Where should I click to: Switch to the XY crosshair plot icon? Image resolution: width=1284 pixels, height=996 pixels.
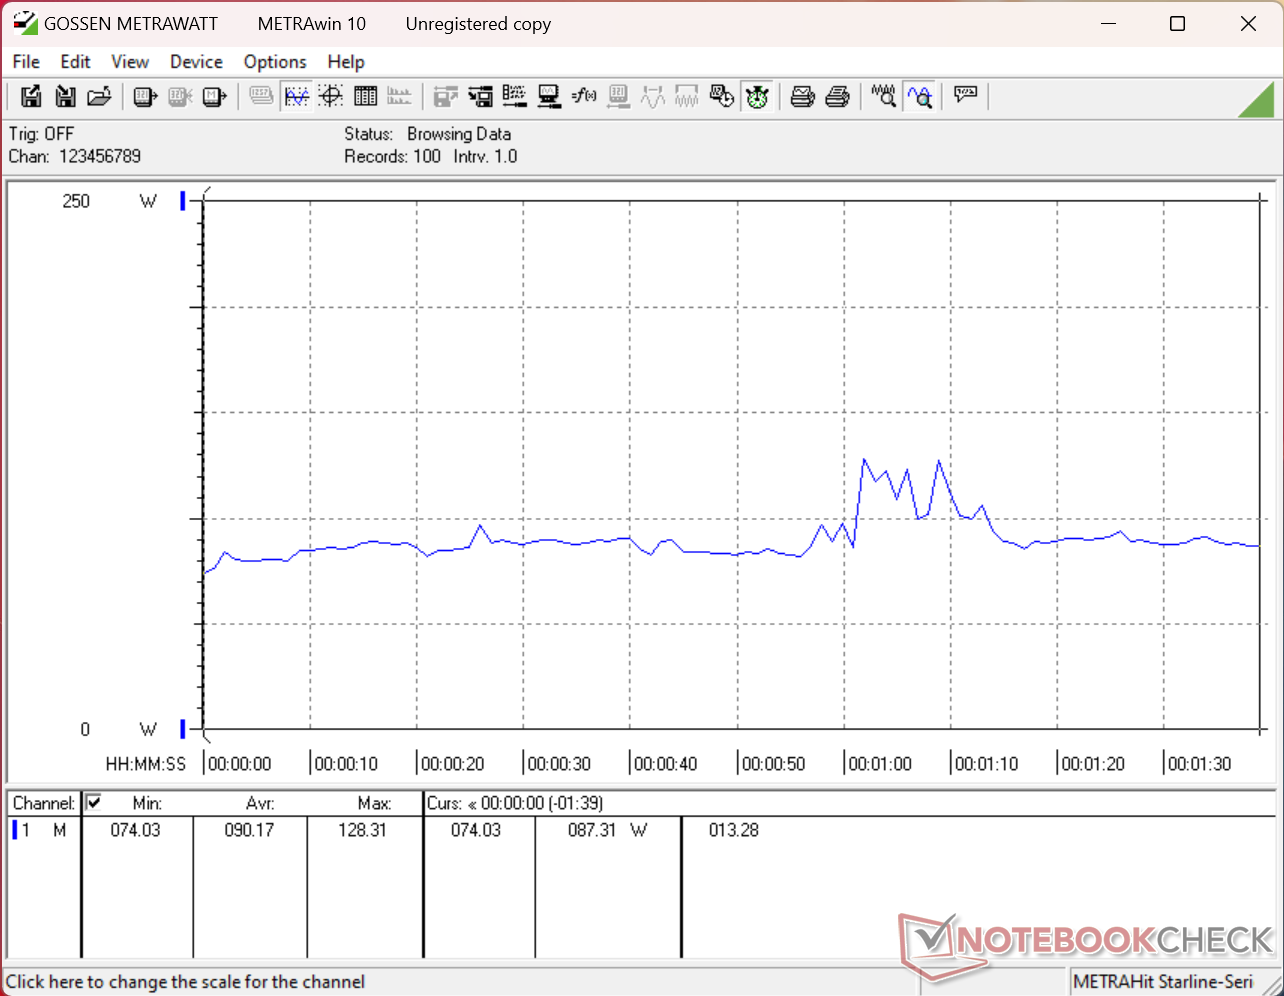331,97
